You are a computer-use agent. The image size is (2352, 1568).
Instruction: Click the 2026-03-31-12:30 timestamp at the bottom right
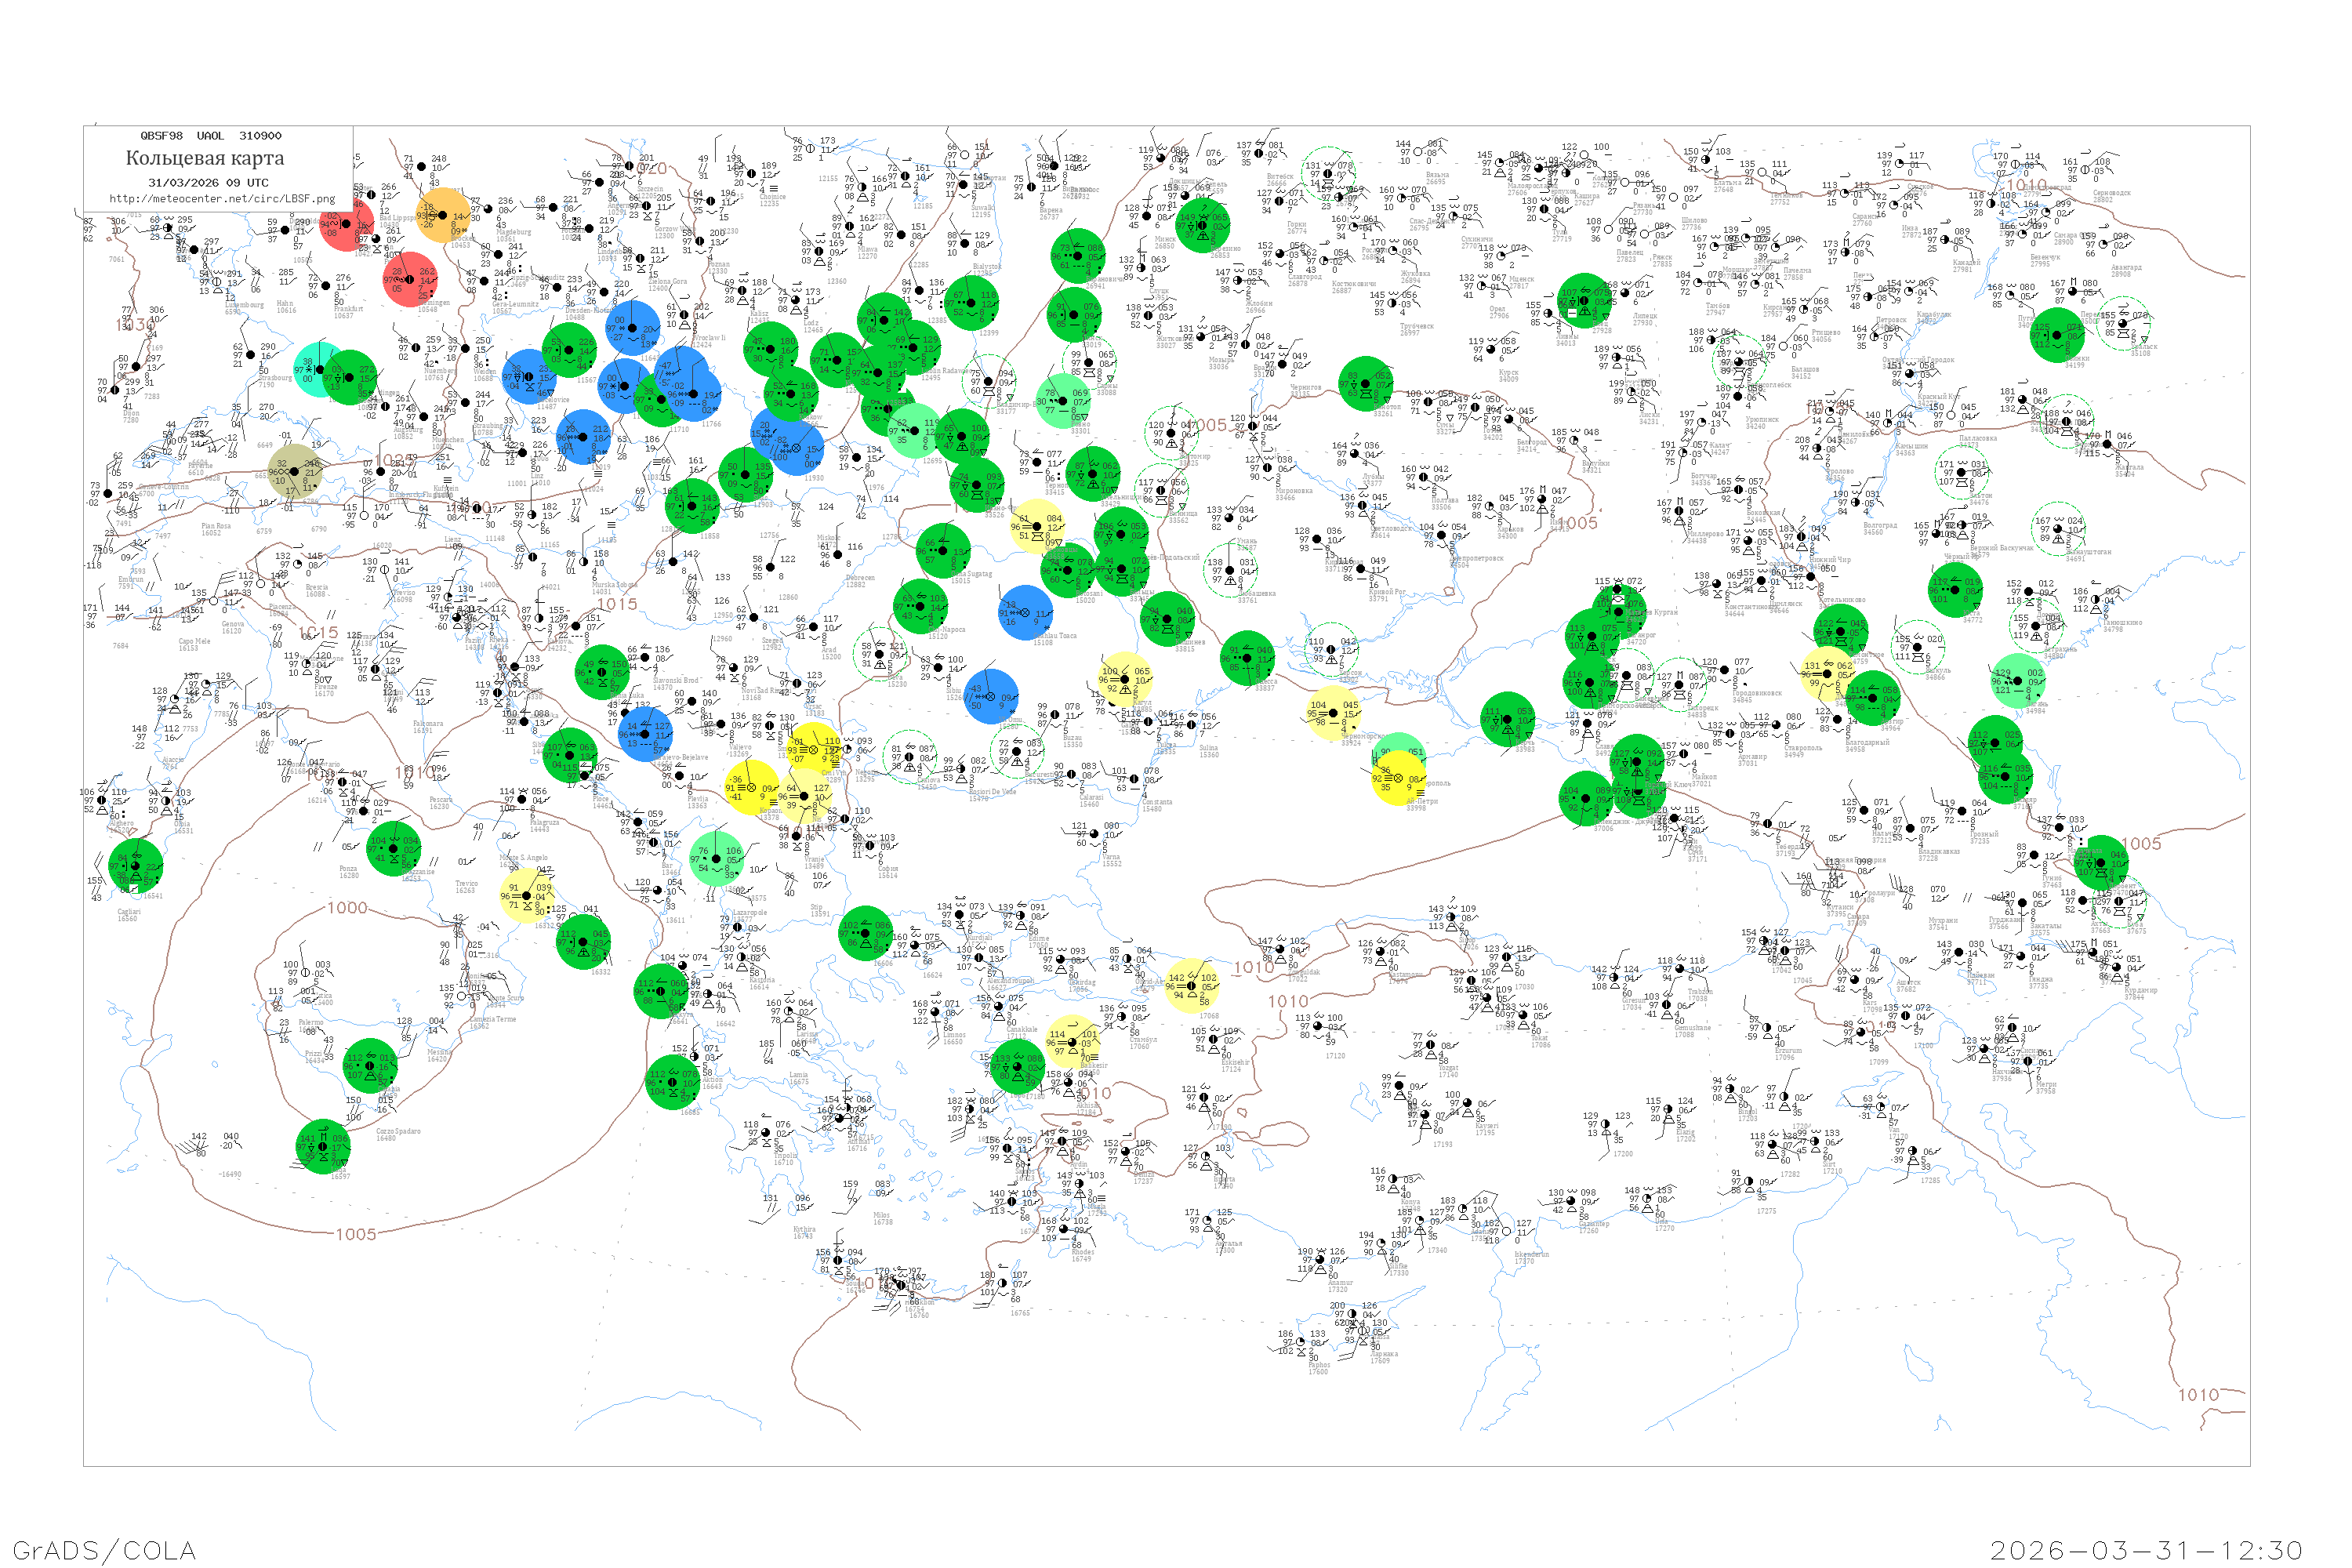click(2147, 1550)
